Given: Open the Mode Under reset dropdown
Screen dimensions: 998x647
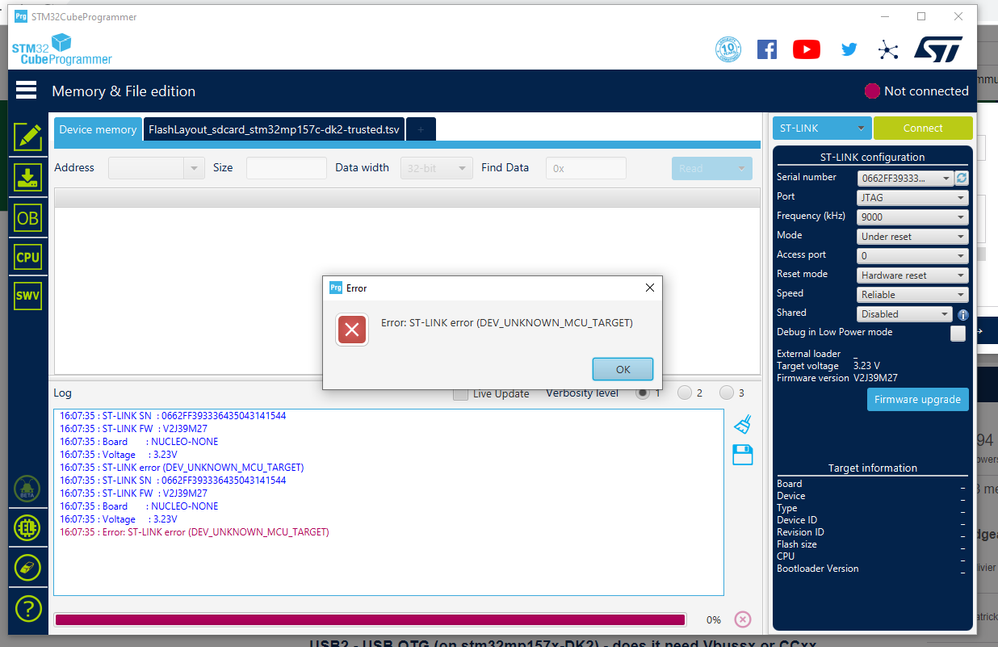Looking at the screenshot, I should tap(912, 237).
